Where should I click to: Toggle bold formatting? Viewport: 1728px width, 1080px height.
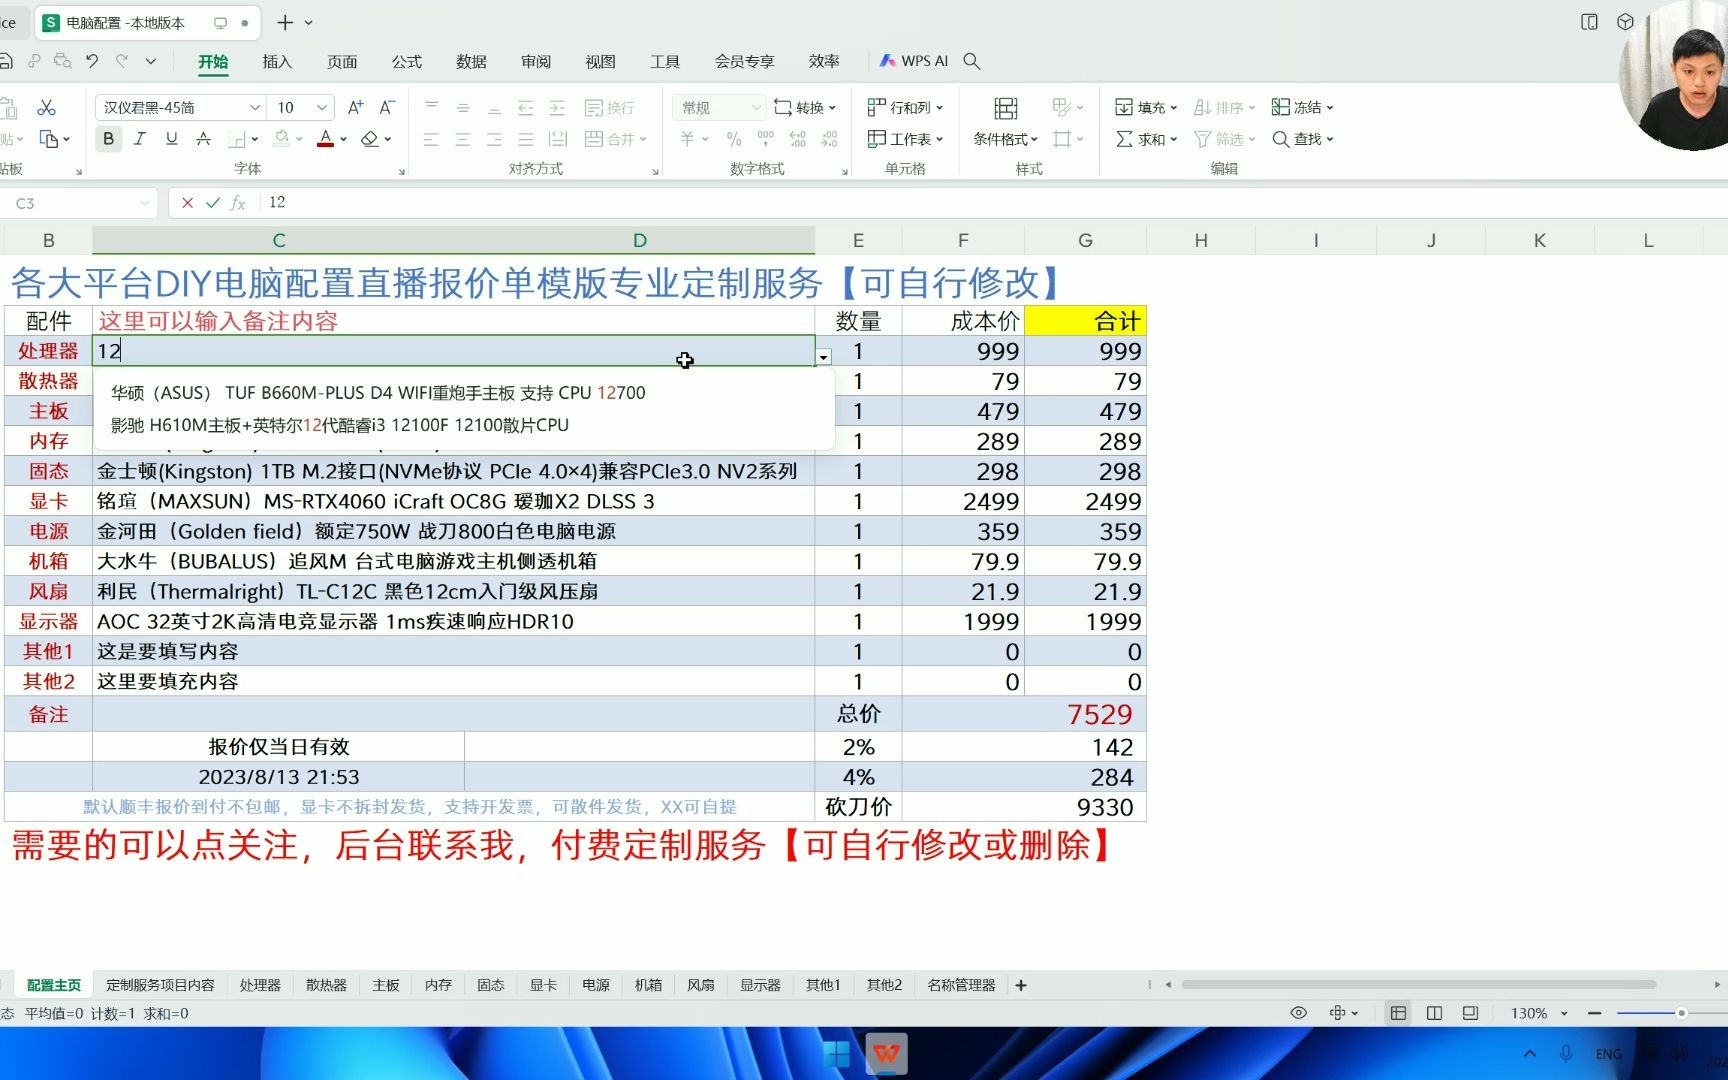[x=108, y=139]
